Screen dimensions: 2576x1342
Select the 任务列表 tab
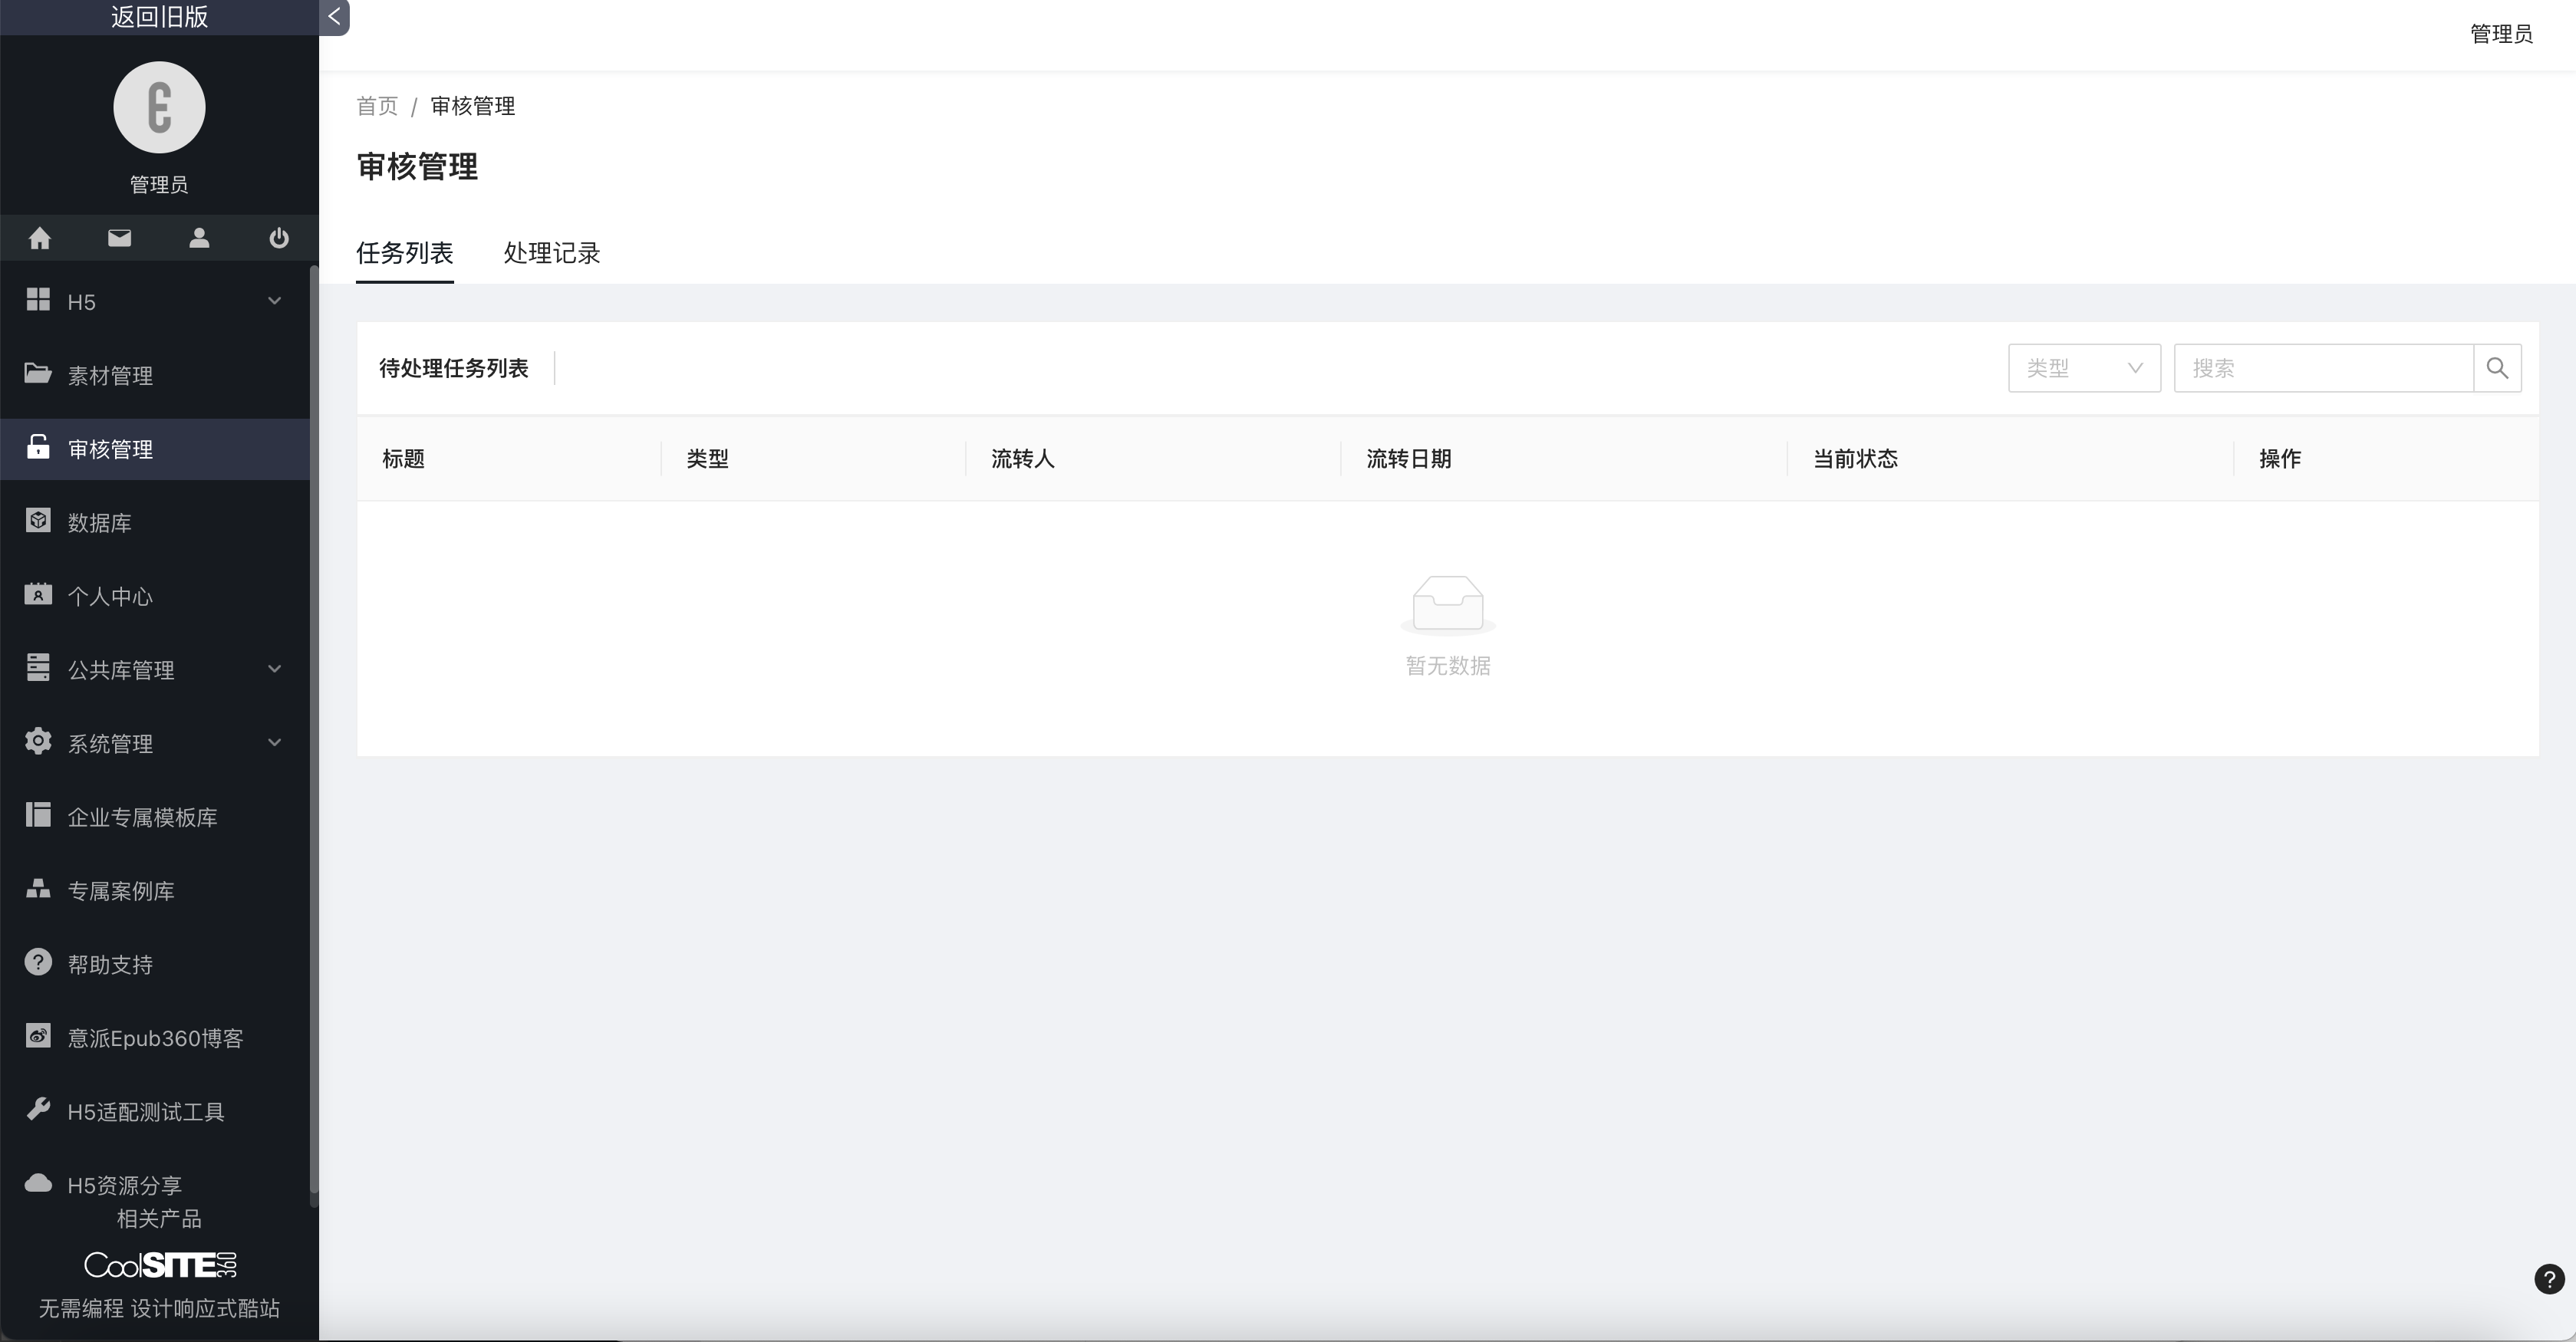[405, 254]
